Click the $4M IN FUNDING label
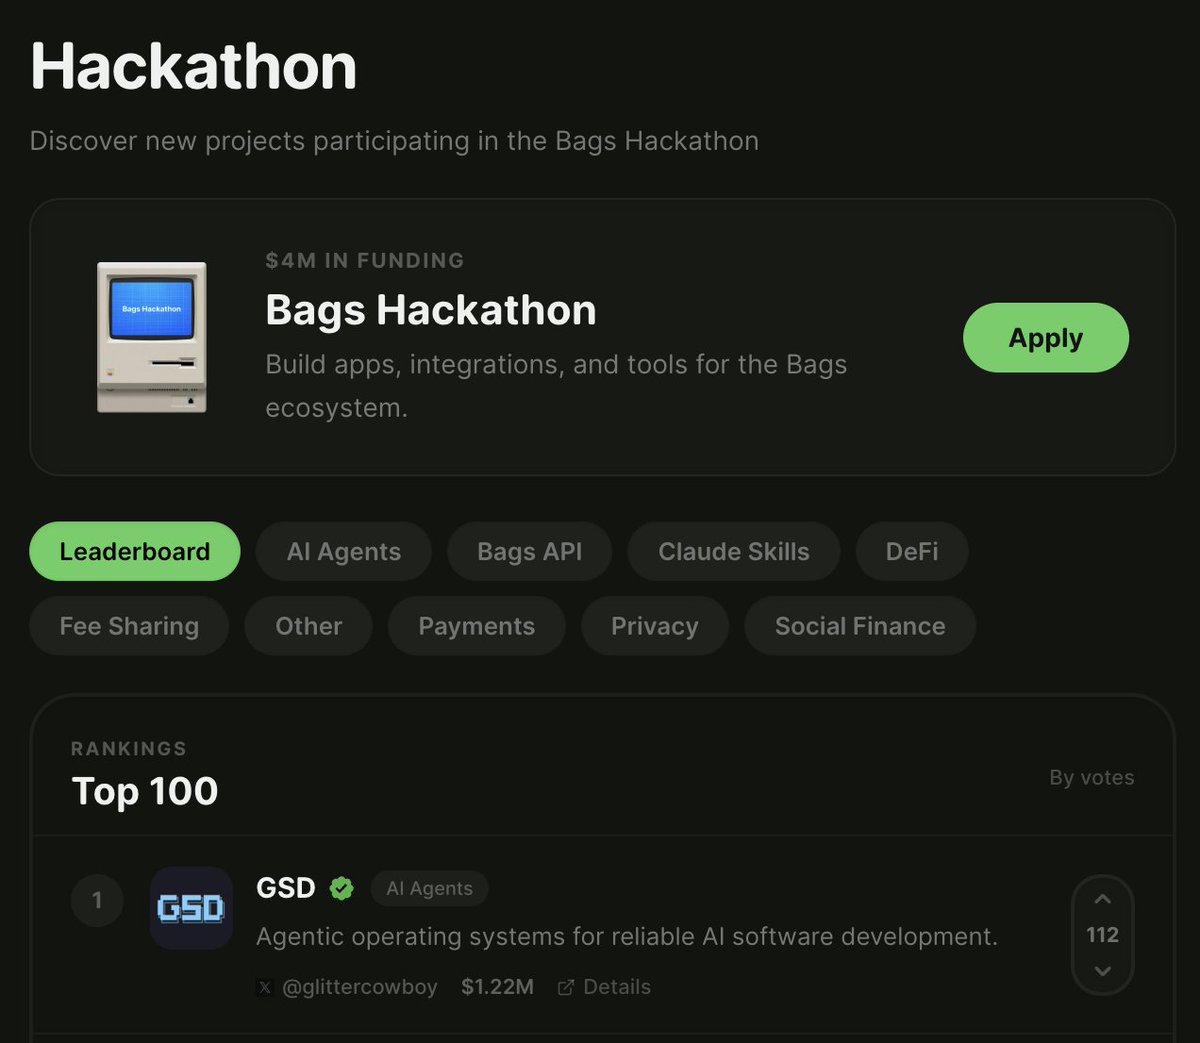 pos(365,261)
